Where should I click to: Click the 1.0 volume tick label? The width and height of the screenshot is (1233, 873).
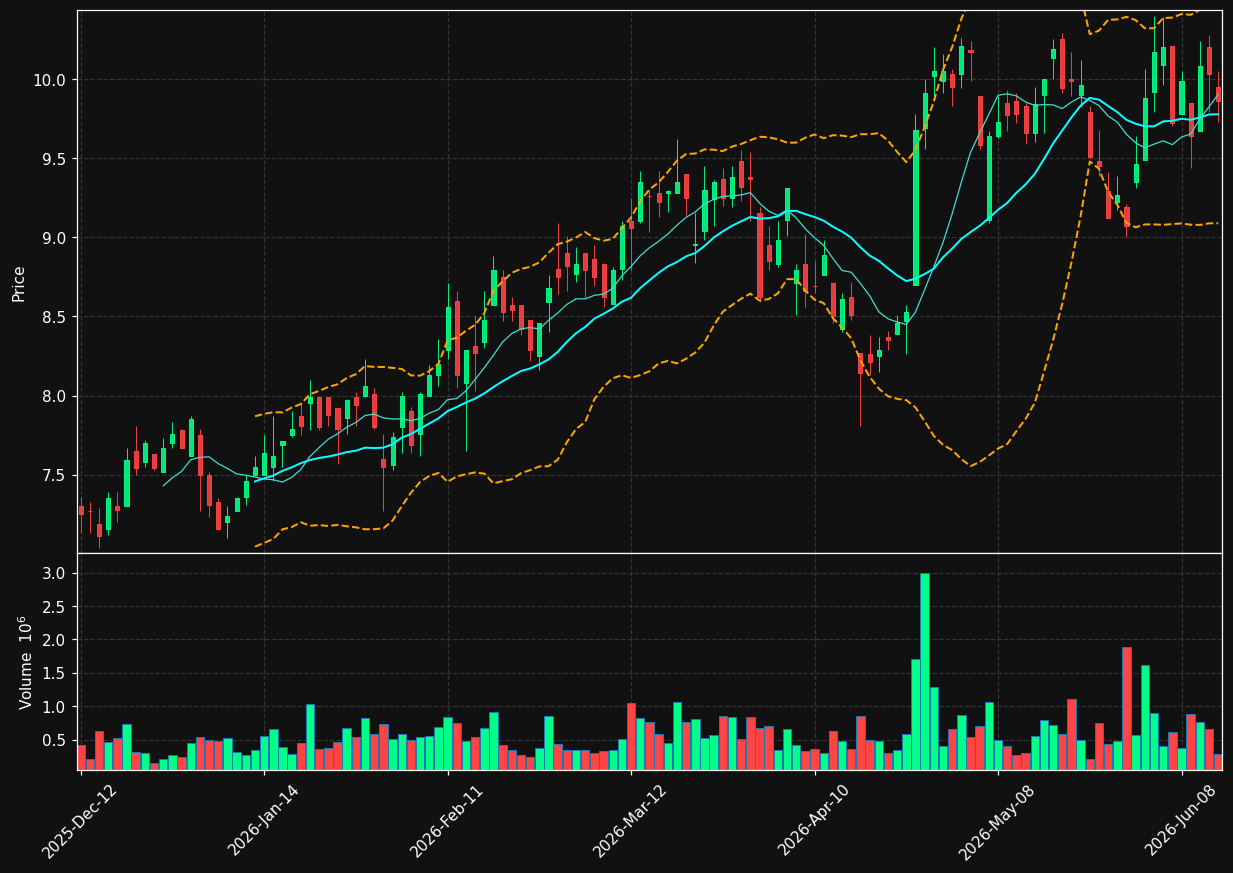pyautogui.click(x=53, y=707)
